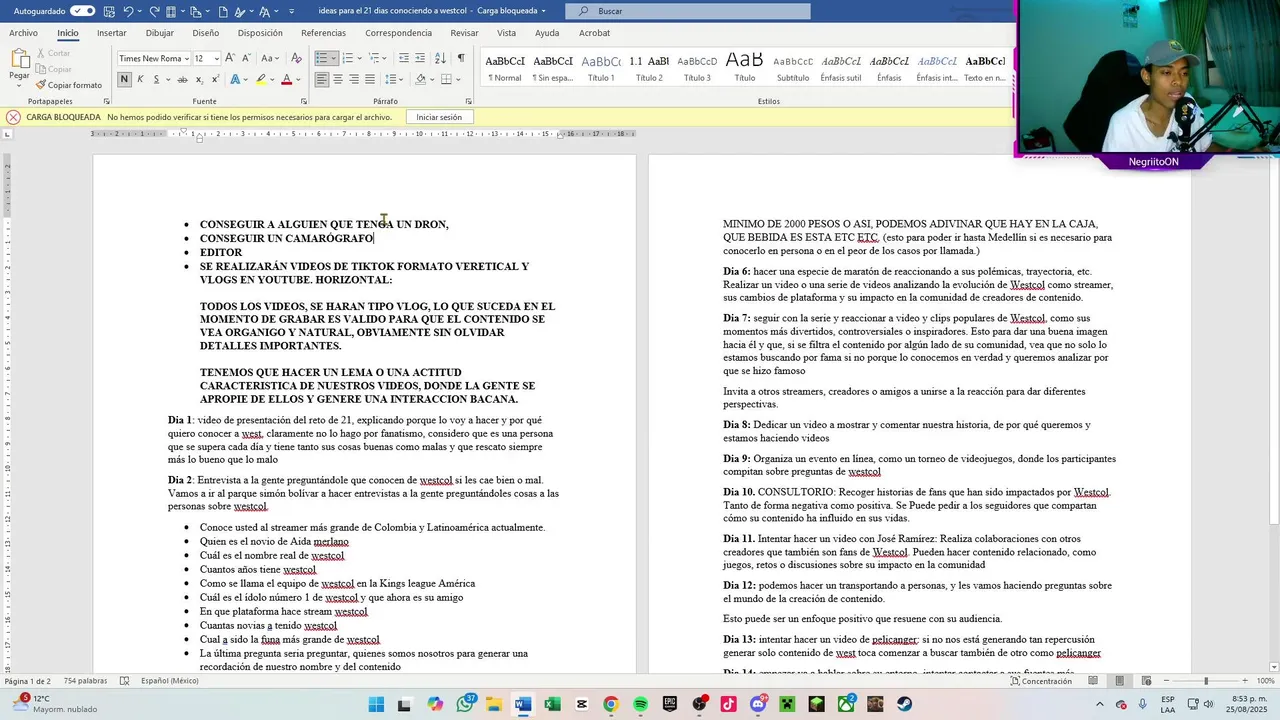
Task: Click the sort A-Z icon
Action: [442, 58]
